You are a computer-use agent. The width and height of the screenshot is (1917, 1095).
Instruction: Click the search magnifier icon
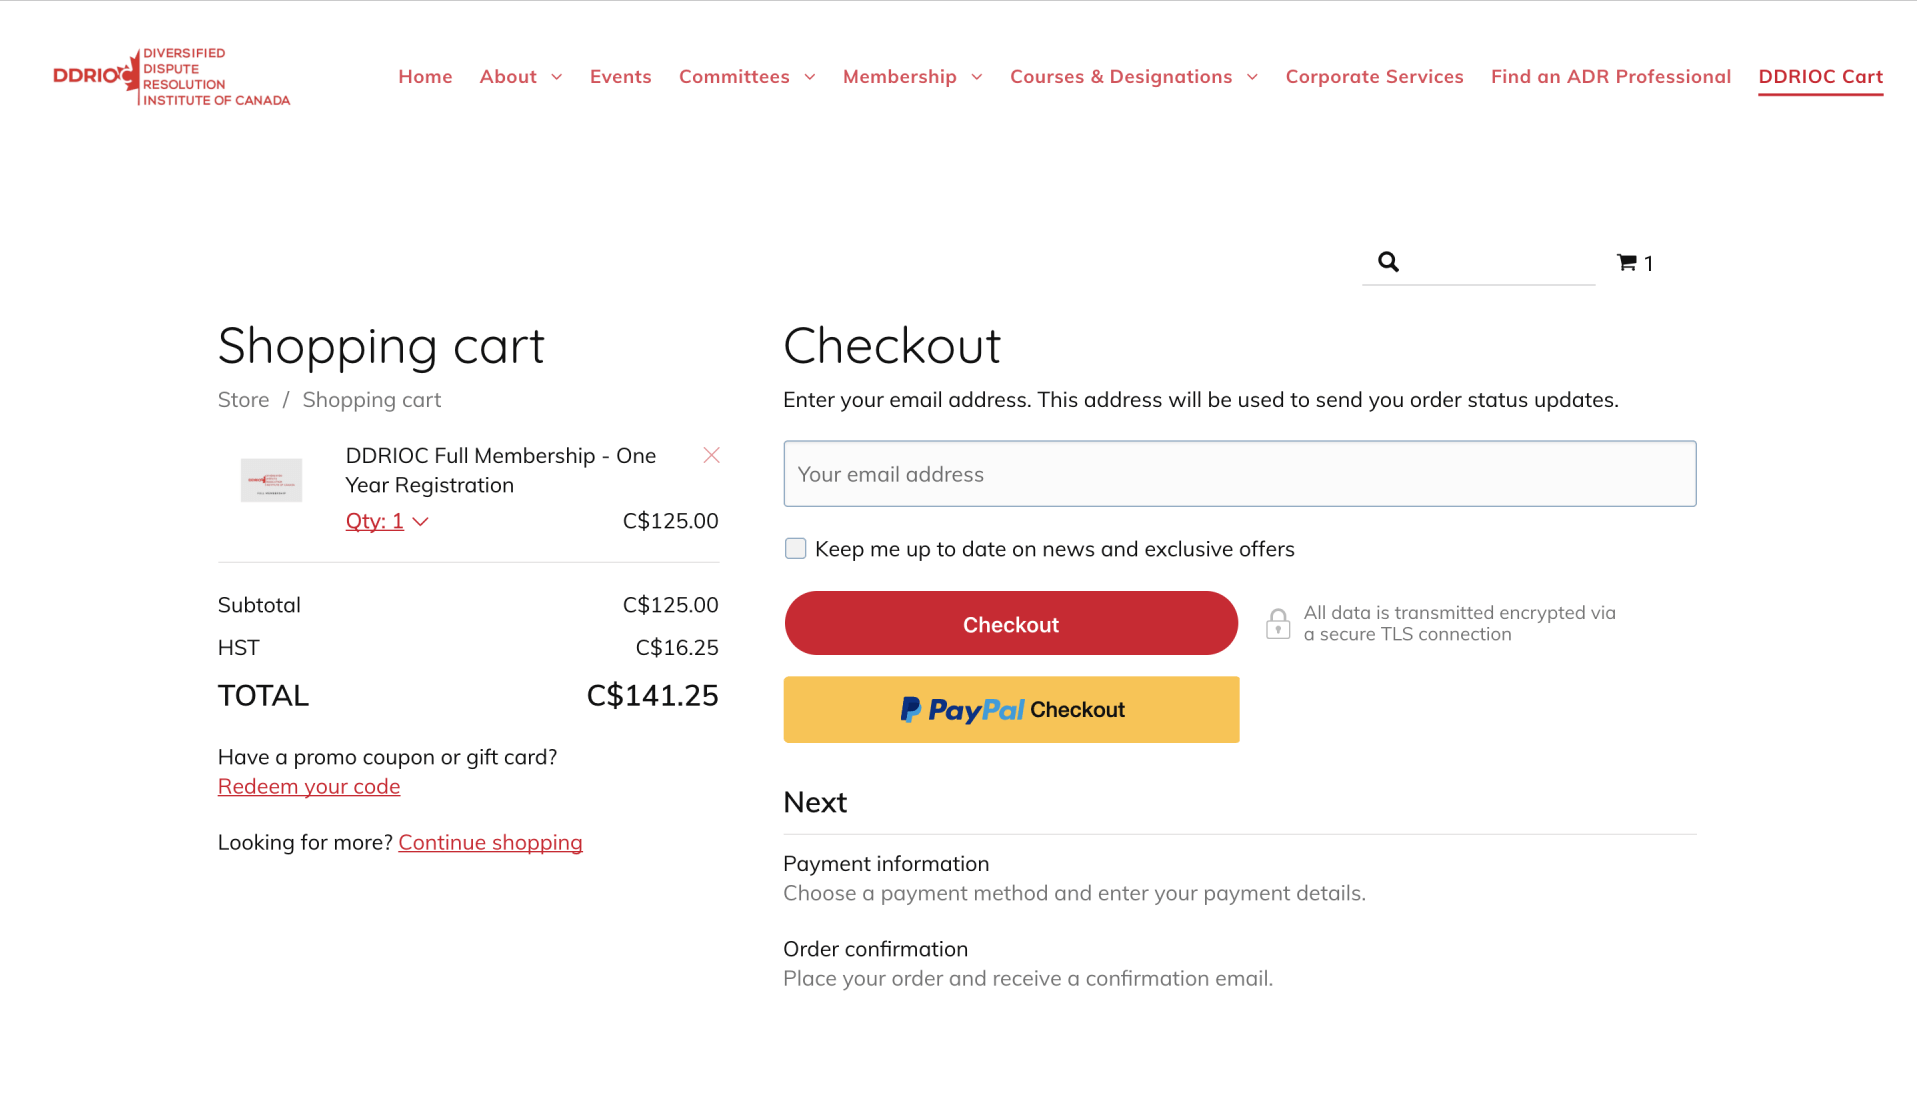pos(1388,262)
